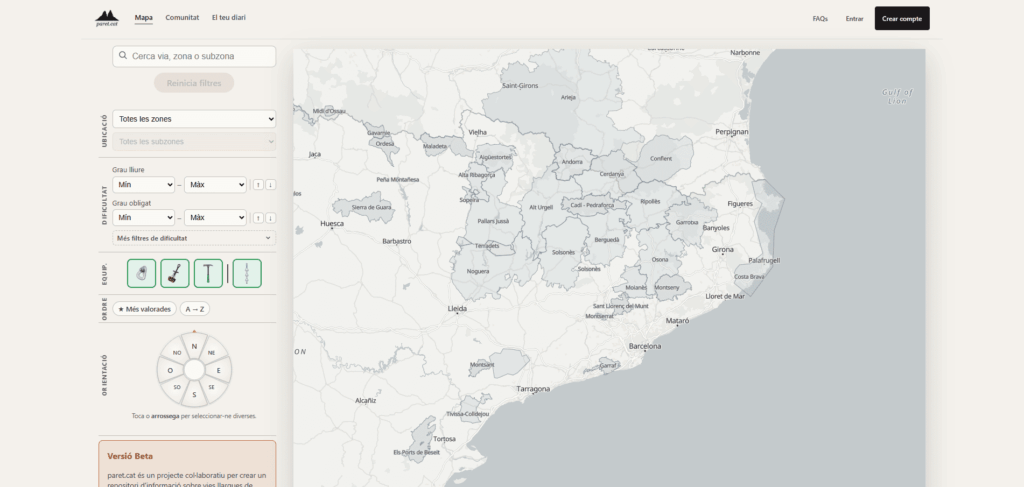Open the FAQs page
The width and height of the screenshot is (1024, 487).
(820, 19)
